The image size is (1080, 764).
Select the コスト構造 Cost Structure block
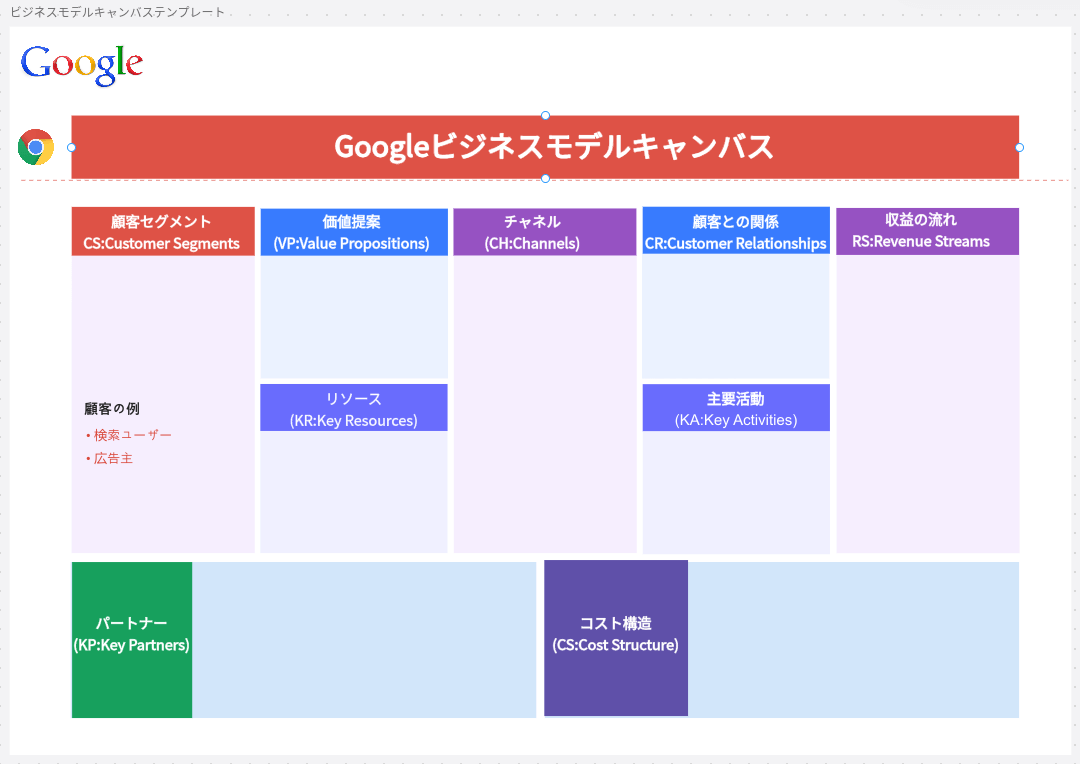[616, 638]
